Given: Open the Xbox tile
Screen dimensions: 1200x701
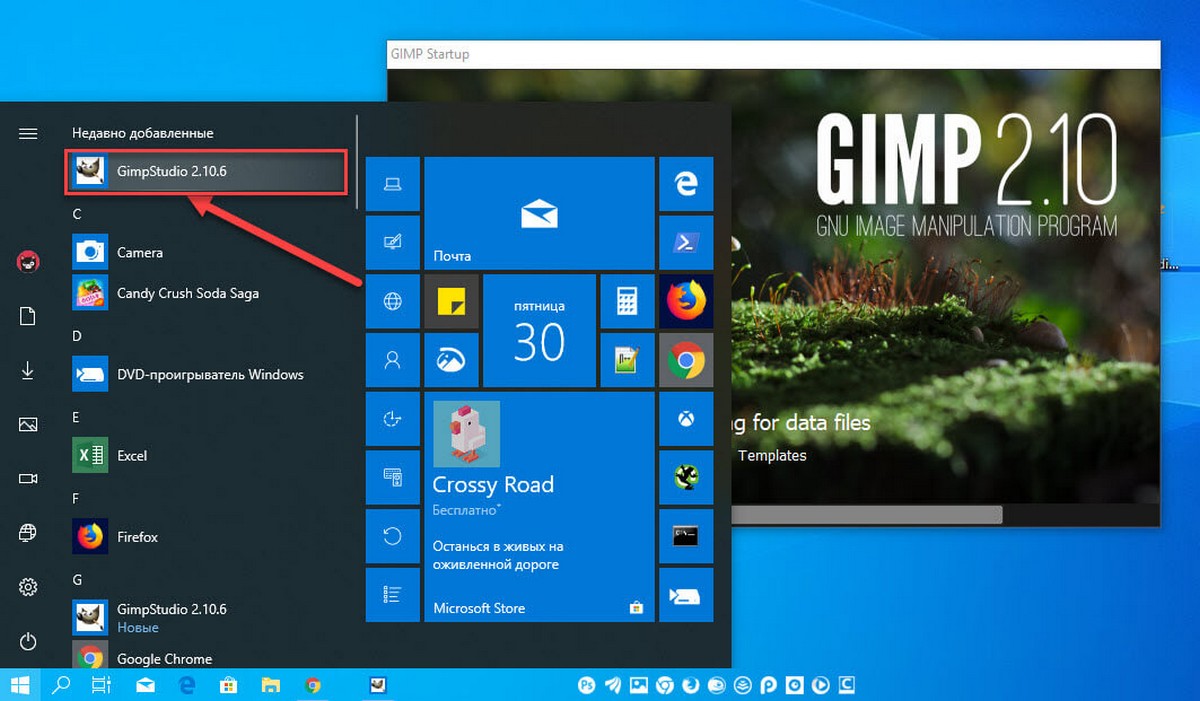Looking at the screenshot, I should click(686, 419).
